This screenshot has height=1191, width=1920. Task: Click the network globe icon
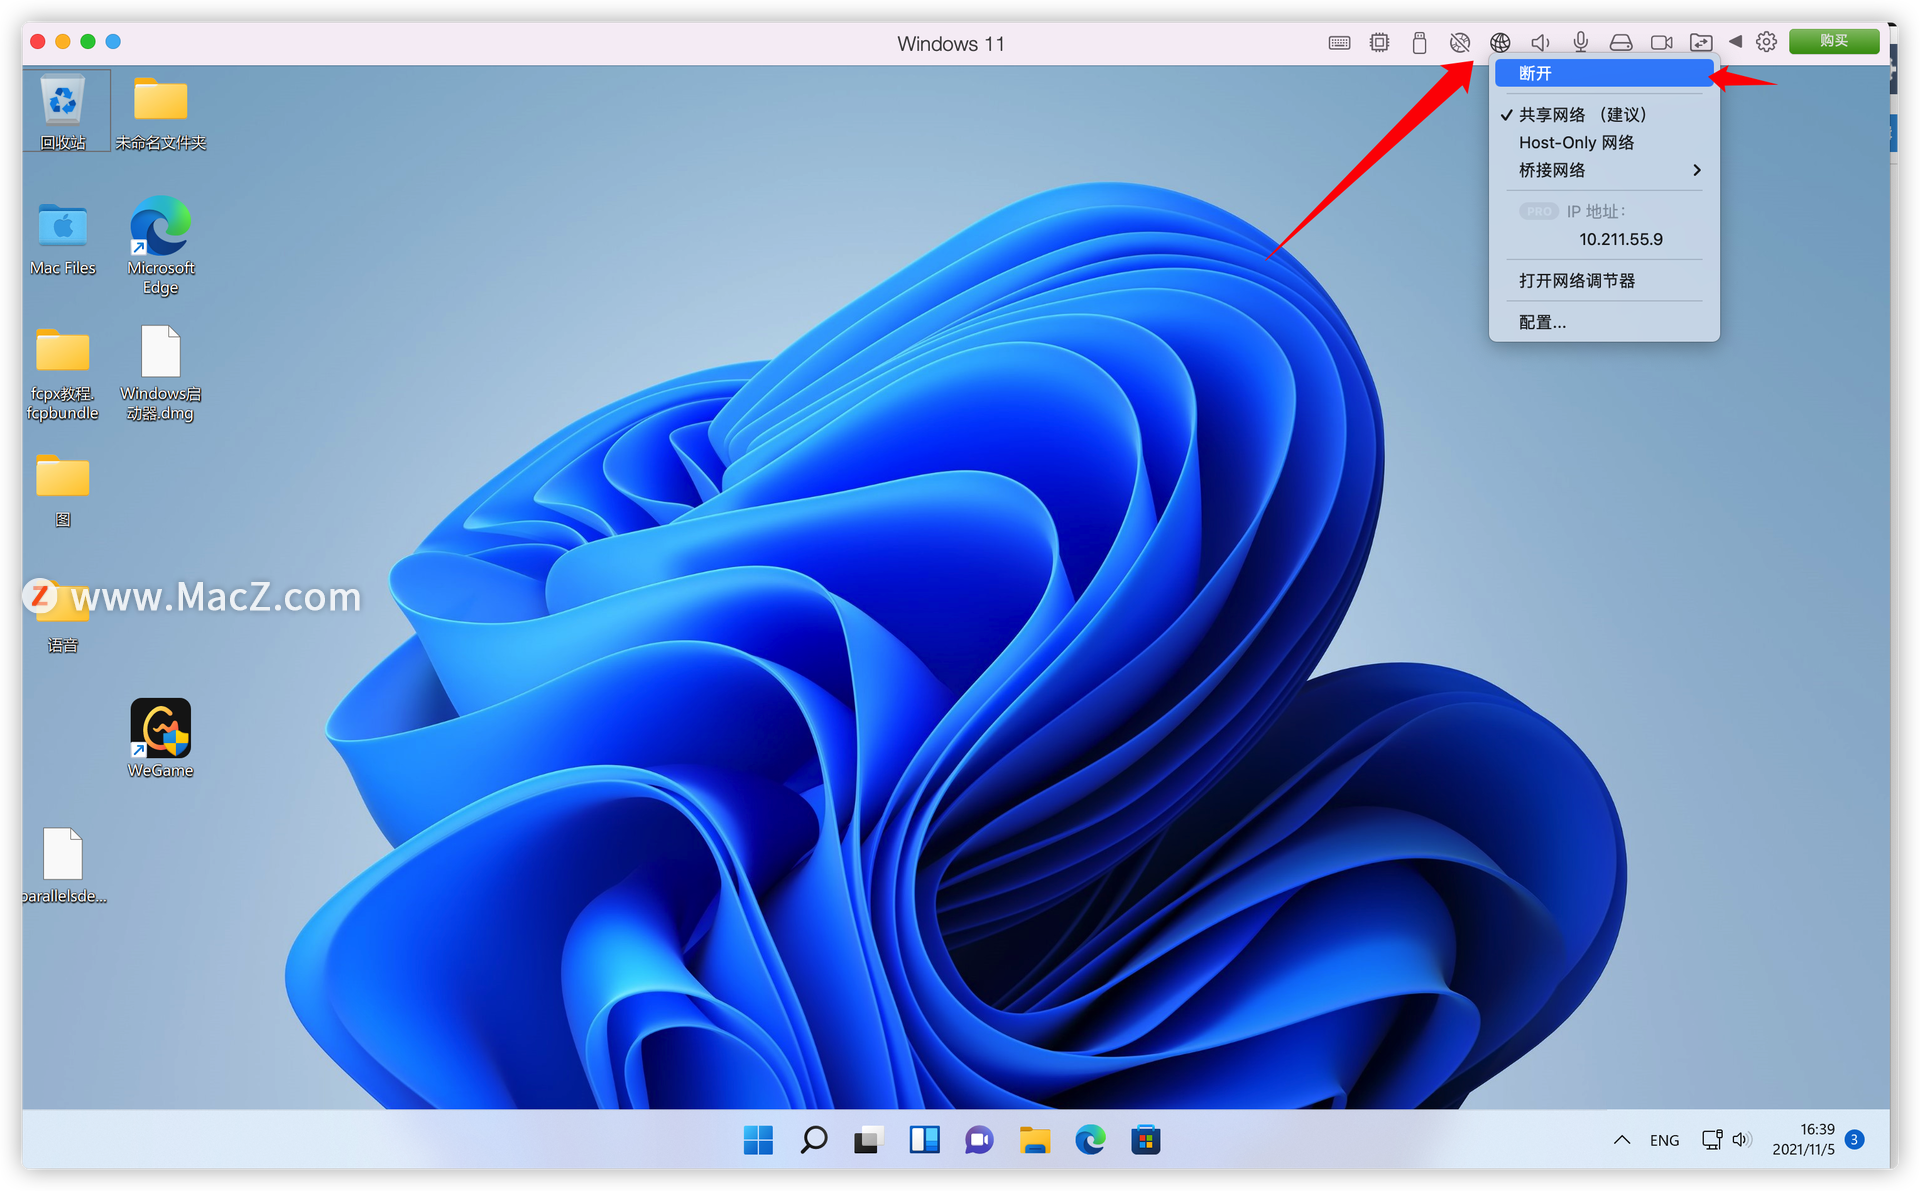point(1499,42)
